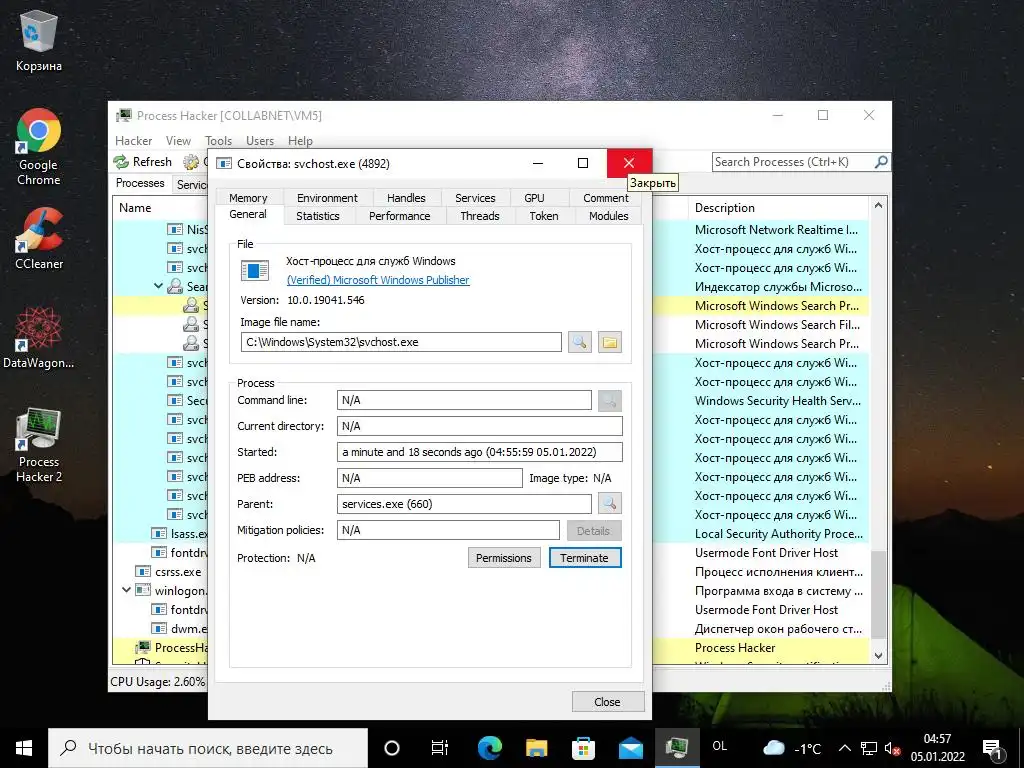Open file location with the folder icon
Viewport: 1024px width, 768px height.
pyautogui.click(x=609, y=342)
